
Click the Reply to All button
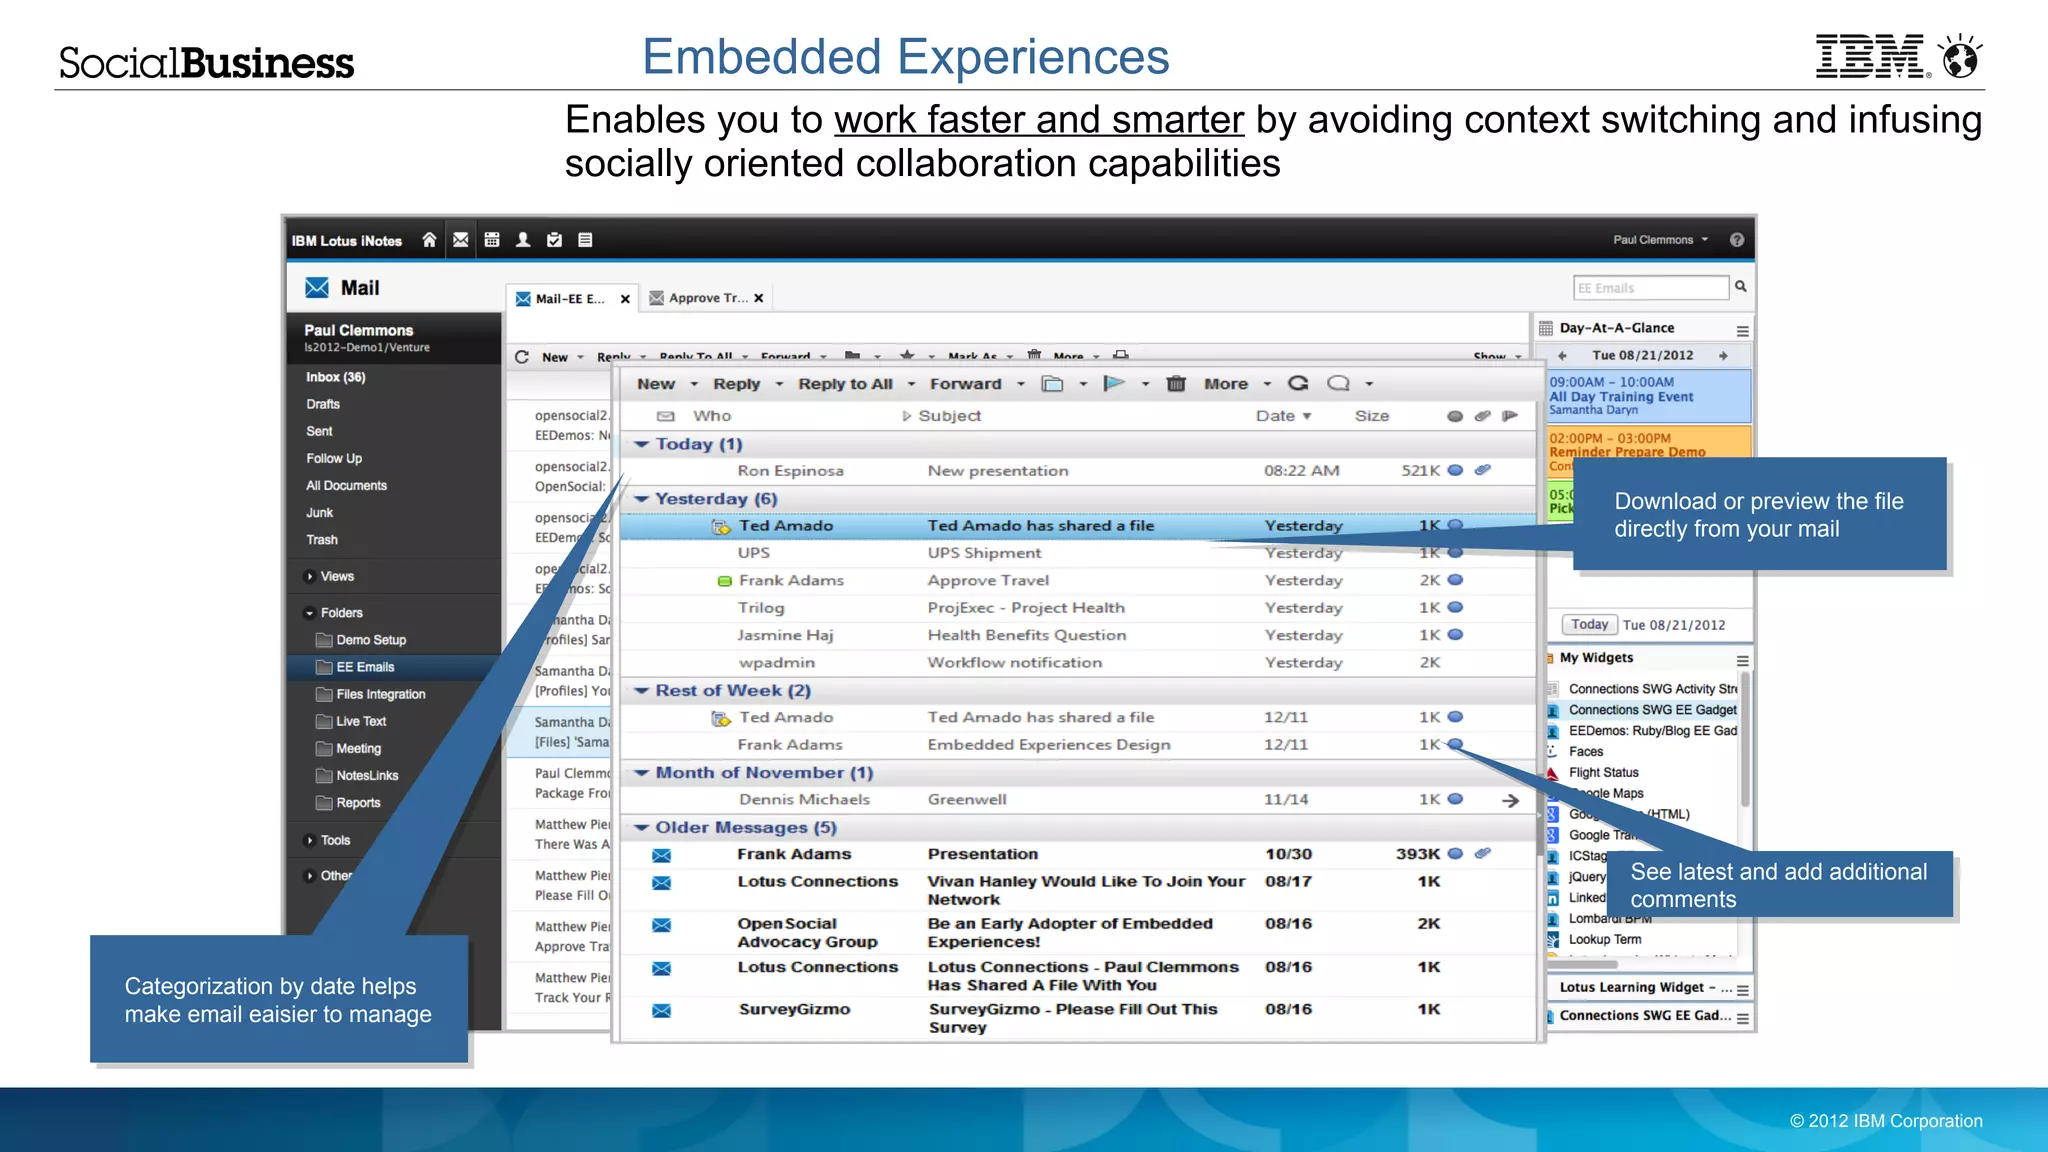(845, 384)
